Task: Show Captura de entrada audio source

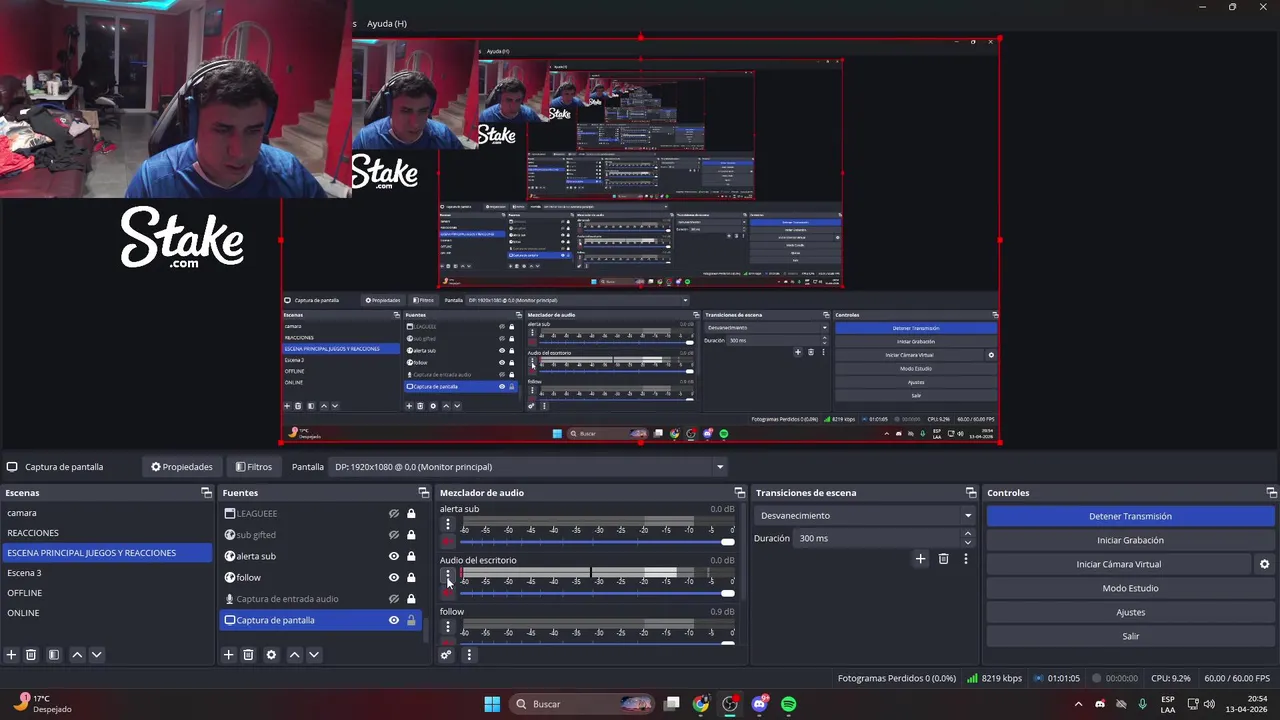Action: (394, 599)
